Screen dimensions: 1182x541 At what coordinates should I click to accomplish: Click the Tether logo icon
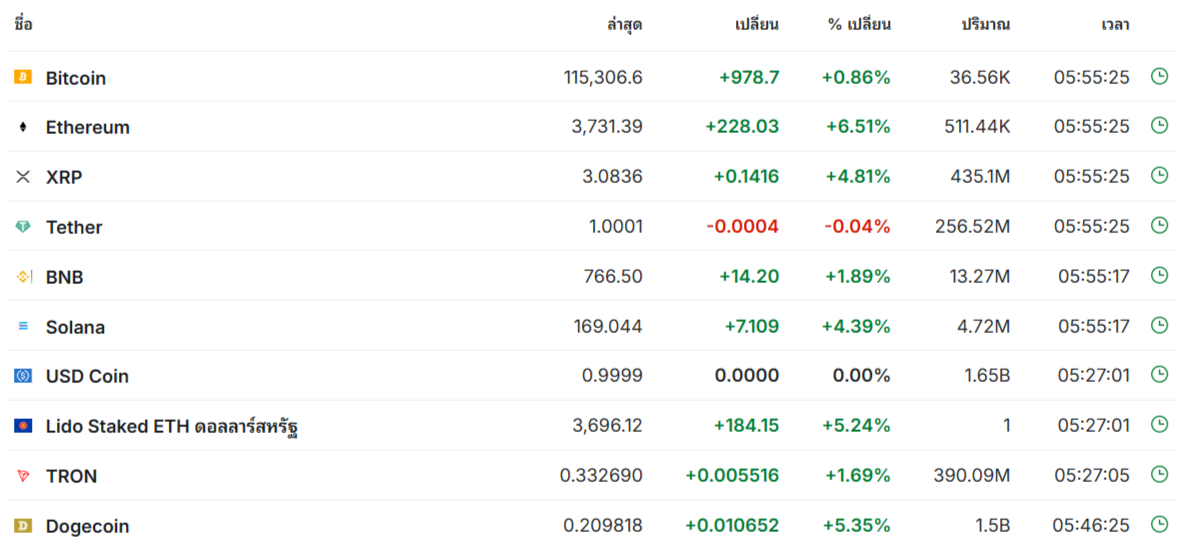pyautogui.click(x=23, y=227)
